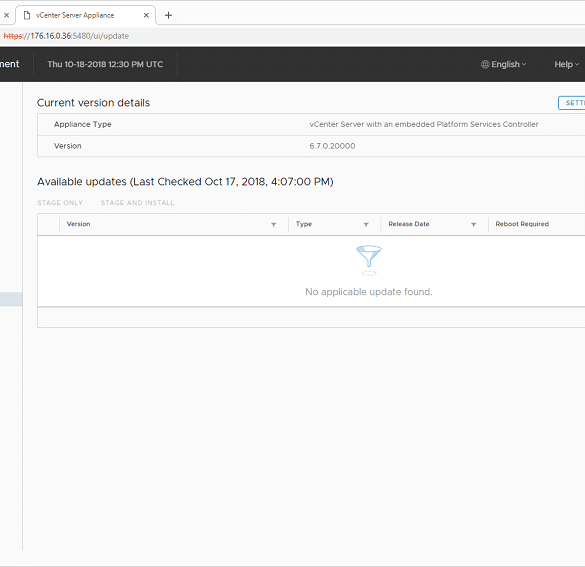Viewport: 585px width, 567px height.
Task: Select the vCenter Server Appliance browser tab
Action: 85,15
